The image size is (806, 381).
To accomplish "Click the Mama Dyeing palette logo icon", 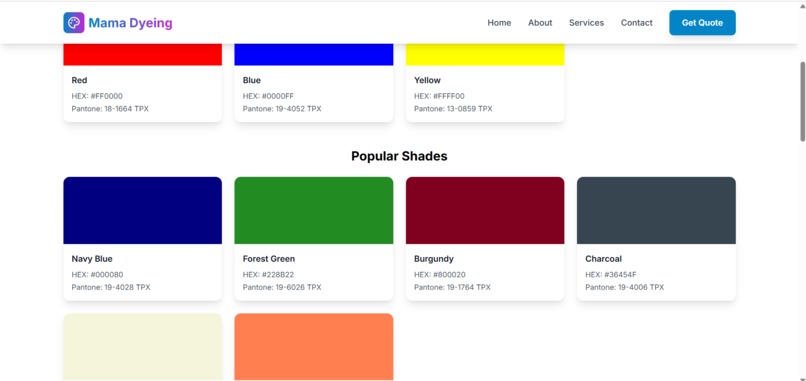I will pos(74,23).
